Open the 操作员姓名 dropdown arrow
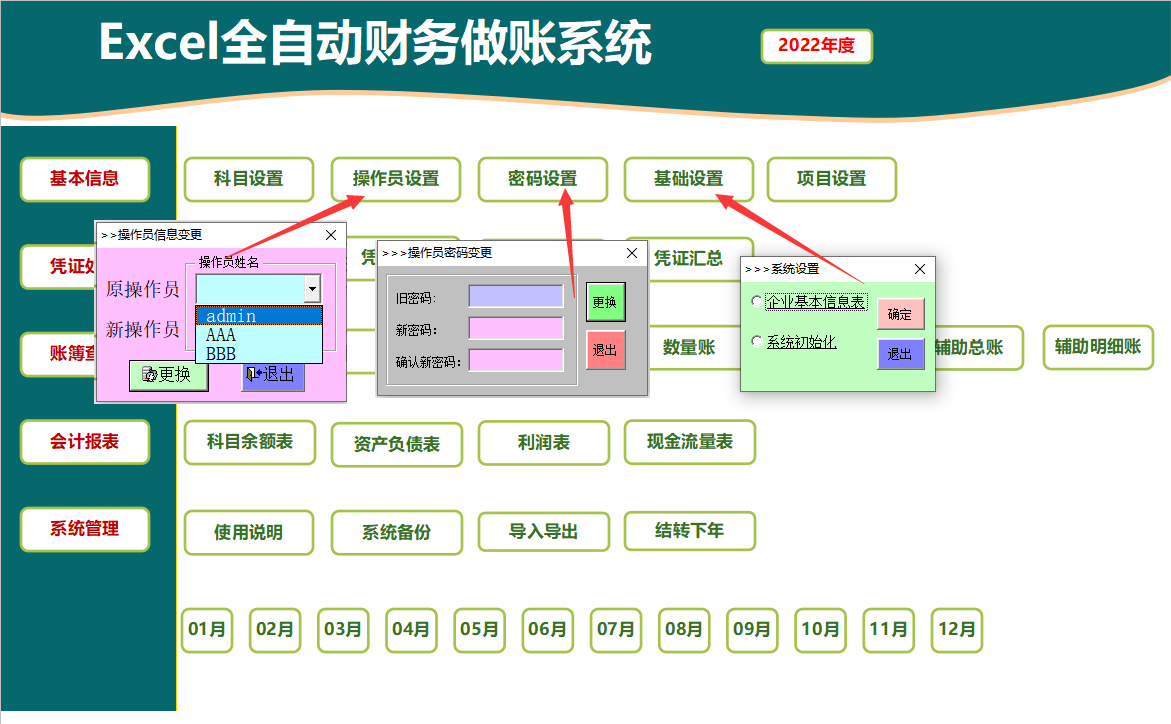This screenshot has width=1171, height=724. click(x=313, y=290)
